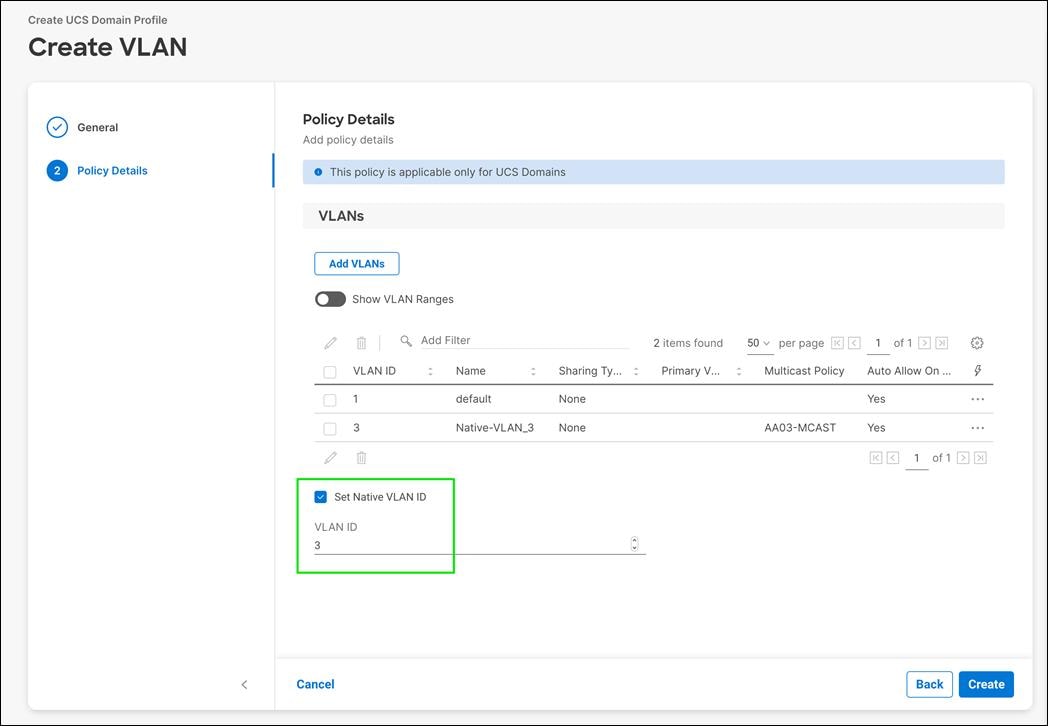The width and height of the screenshot is (1048, 726).
Task: Open the search icon in the Add Filter bar
Action: (x=403, y=340)
